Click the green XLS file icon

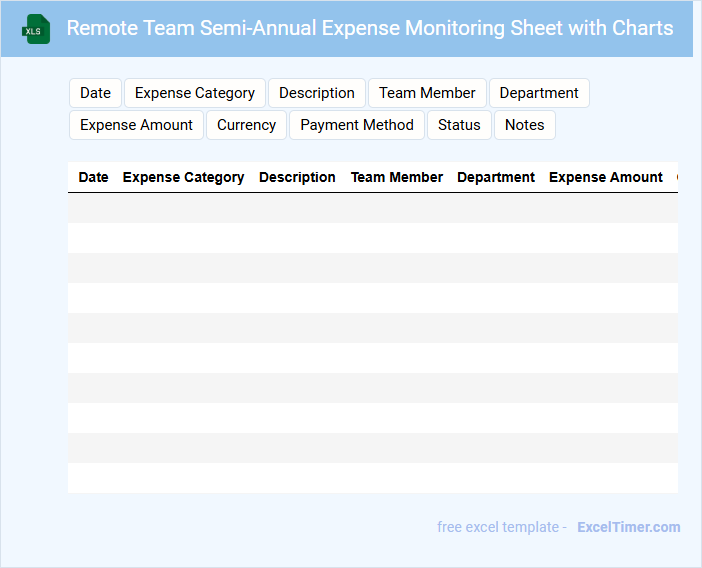(37, 29)
